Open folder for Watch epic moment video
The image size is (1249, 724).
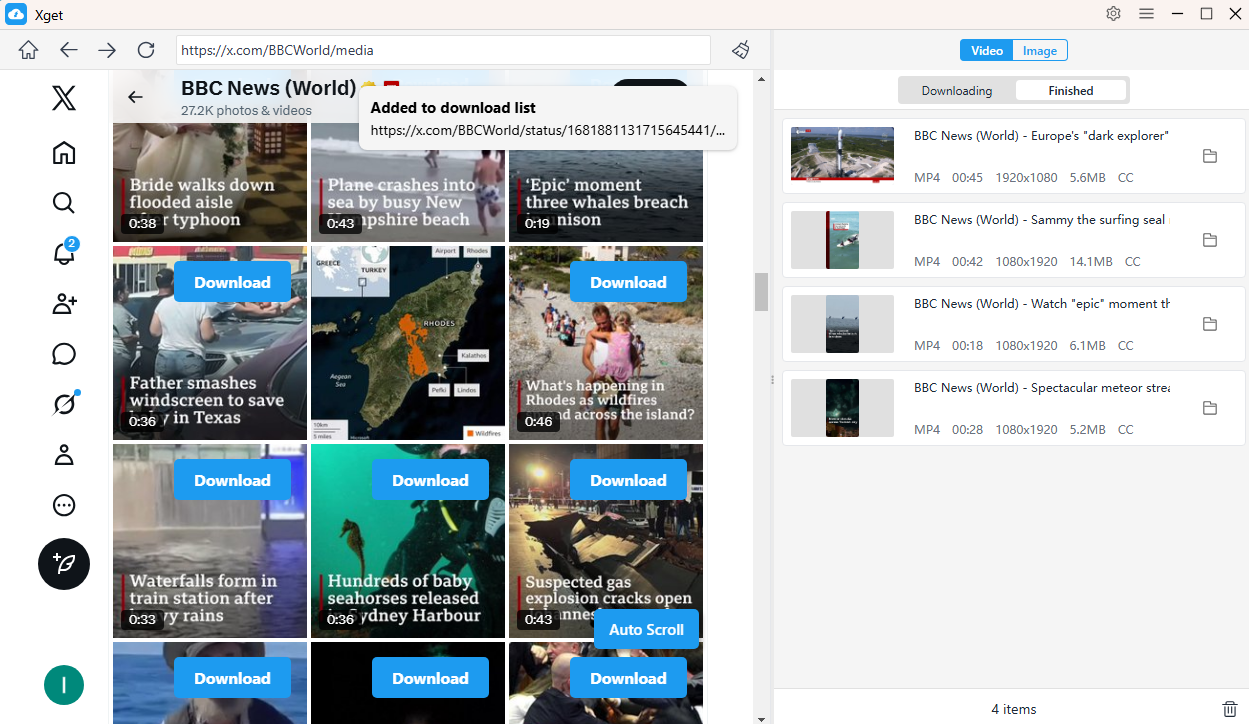point(1209,324)
